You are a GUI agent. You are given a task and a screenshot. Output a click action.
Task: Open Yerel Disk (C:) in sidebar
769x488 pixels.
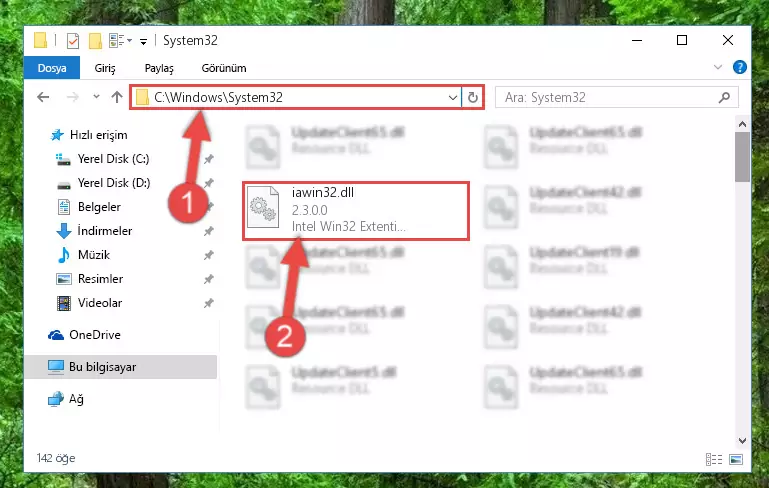[x=113, y=159]
